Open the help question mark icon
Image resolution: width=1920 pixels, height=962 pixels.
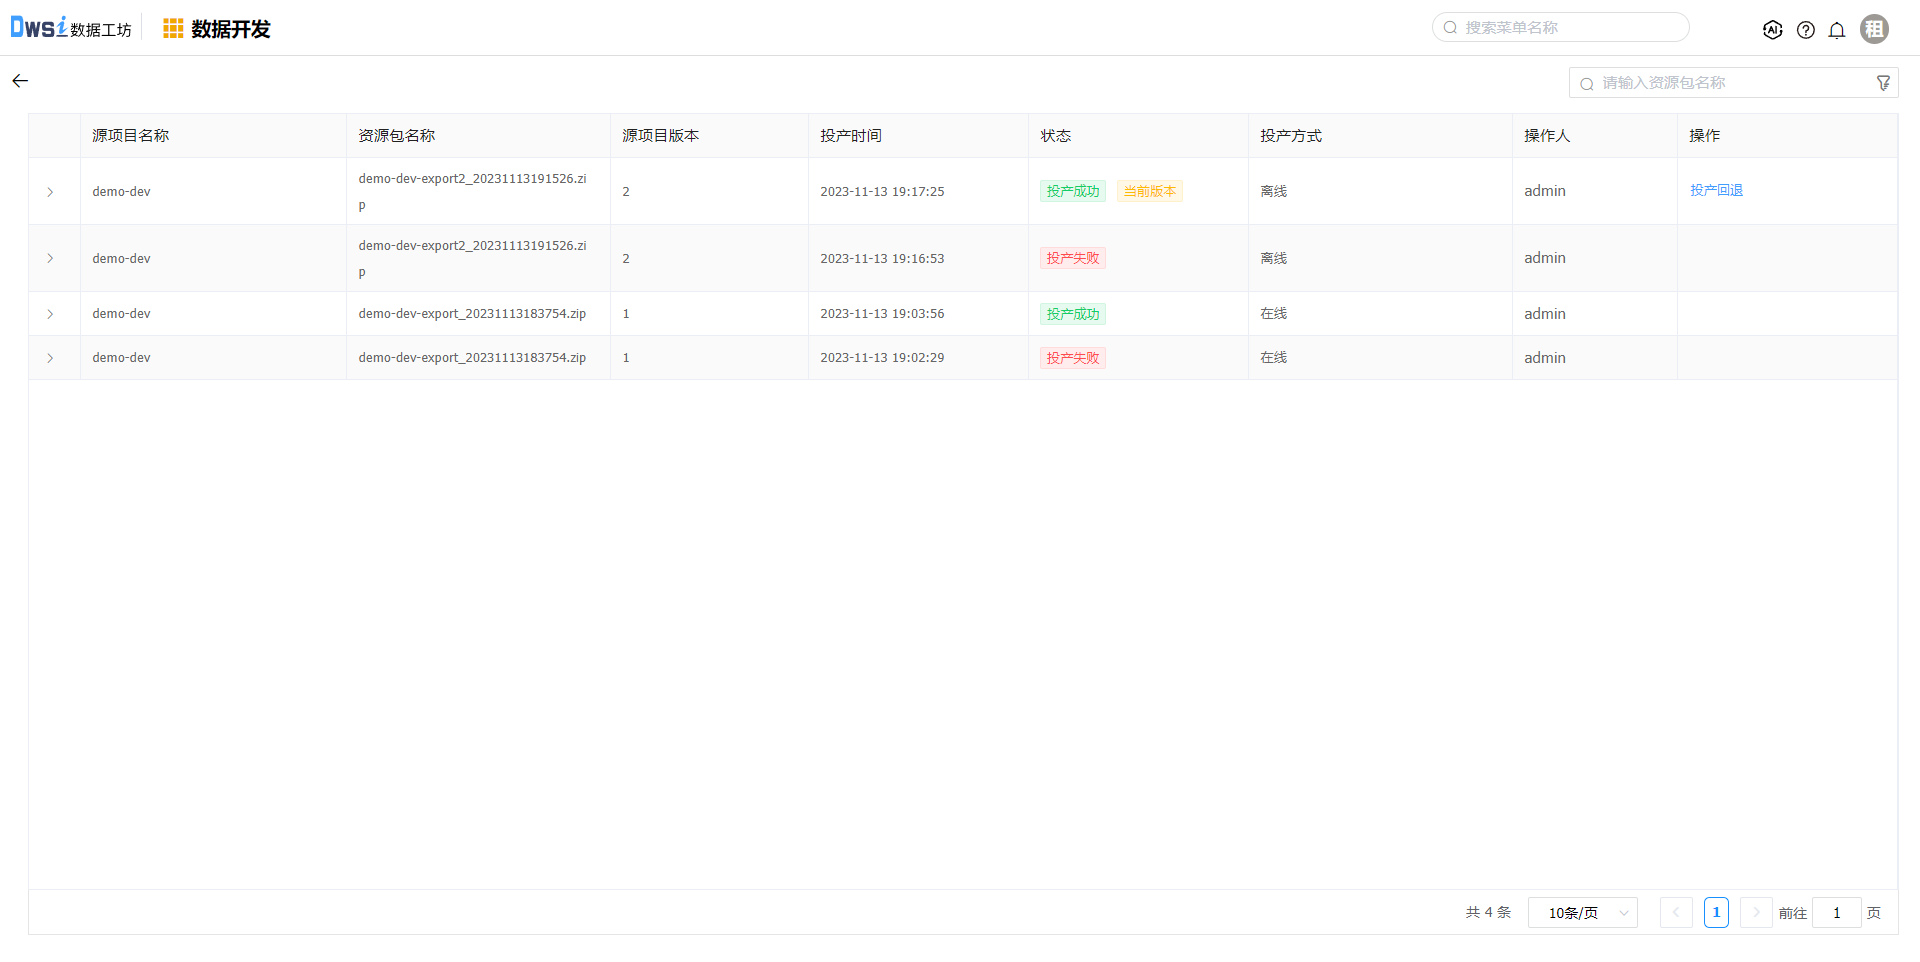coord(1805,30)
